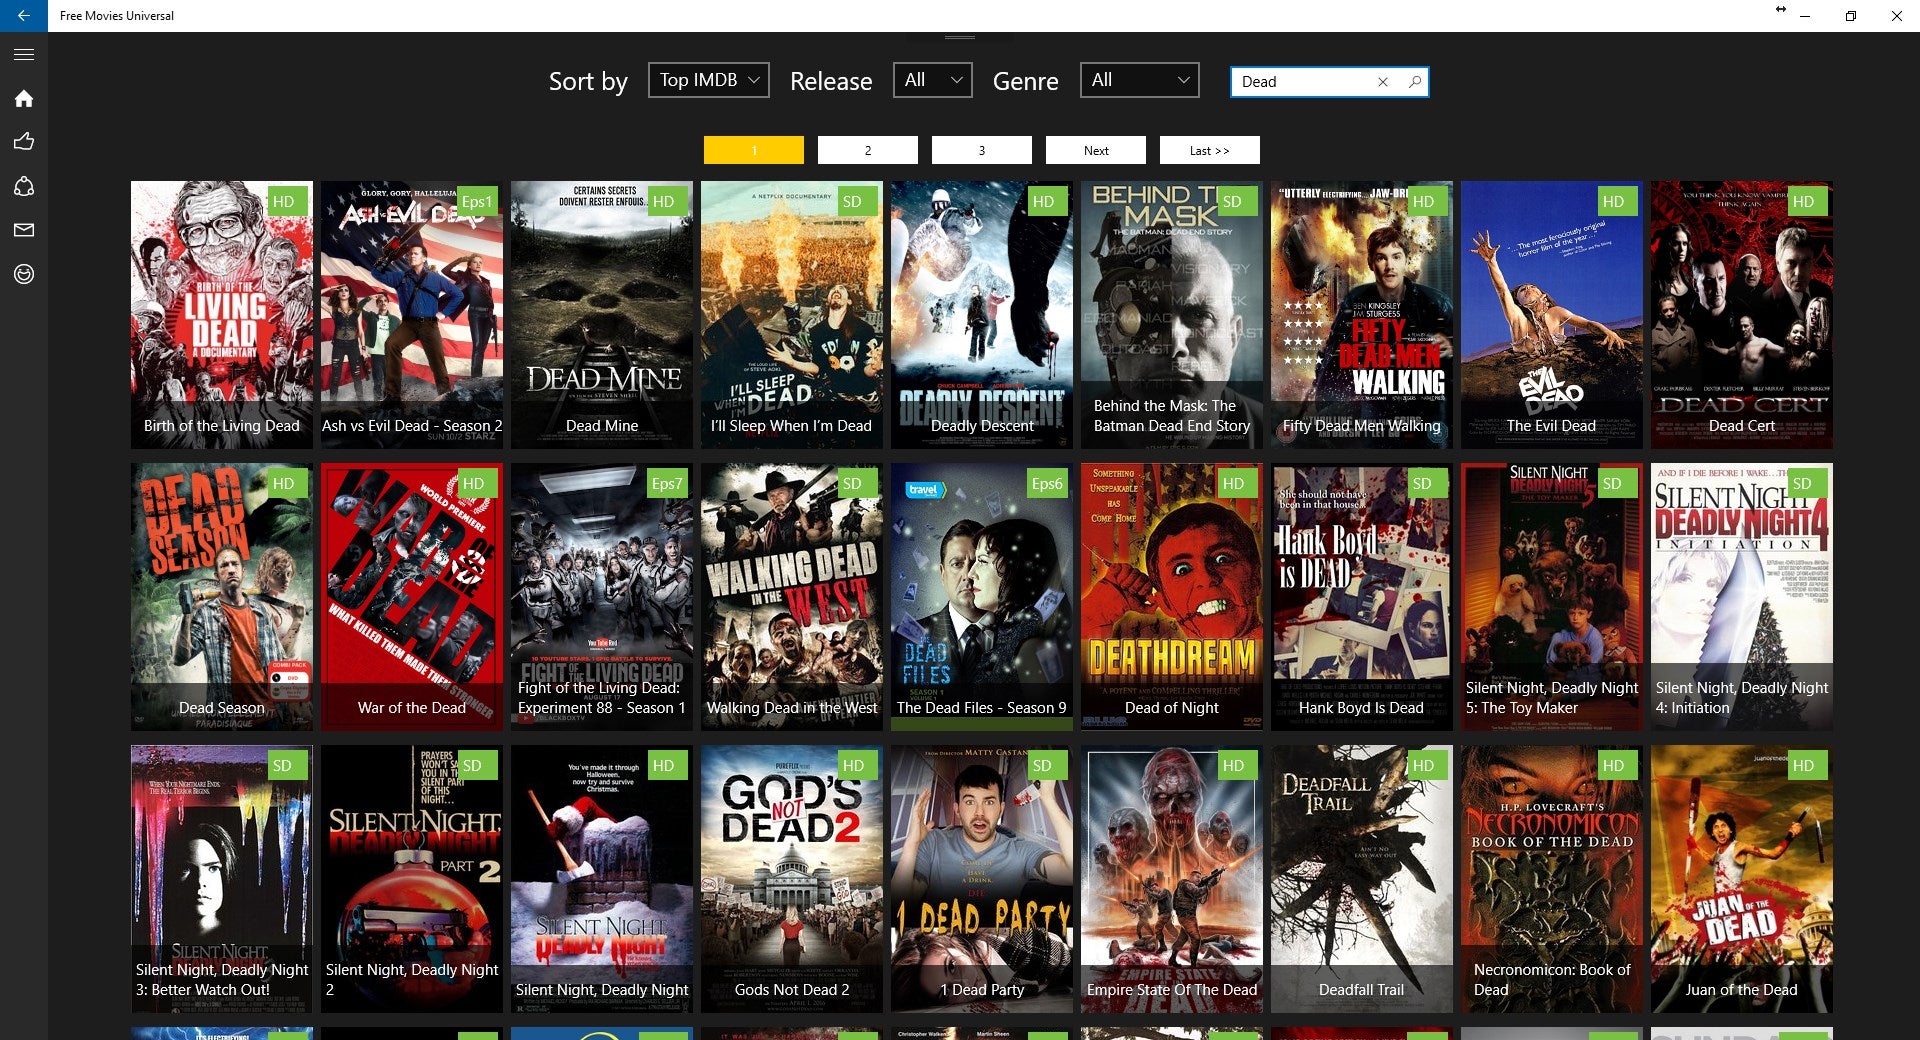1920x1040 pixels.
Task: Click the Eps6 badge on The Dead Files
Action: [1047, 483]
